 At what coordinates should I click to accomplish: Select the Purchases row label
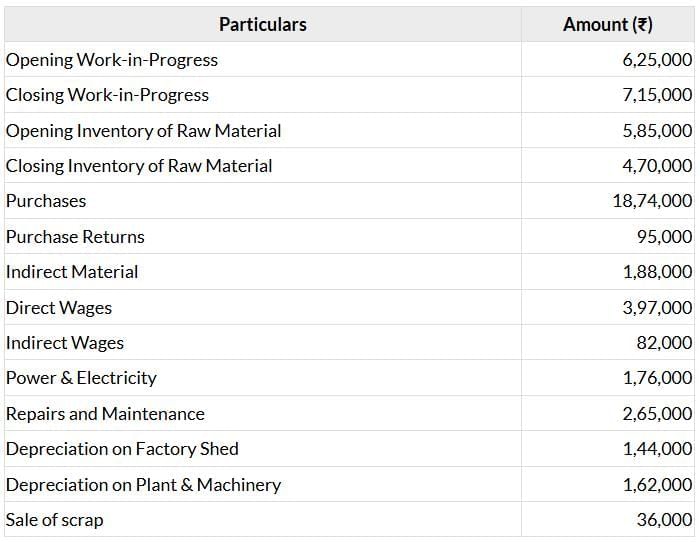46,201
